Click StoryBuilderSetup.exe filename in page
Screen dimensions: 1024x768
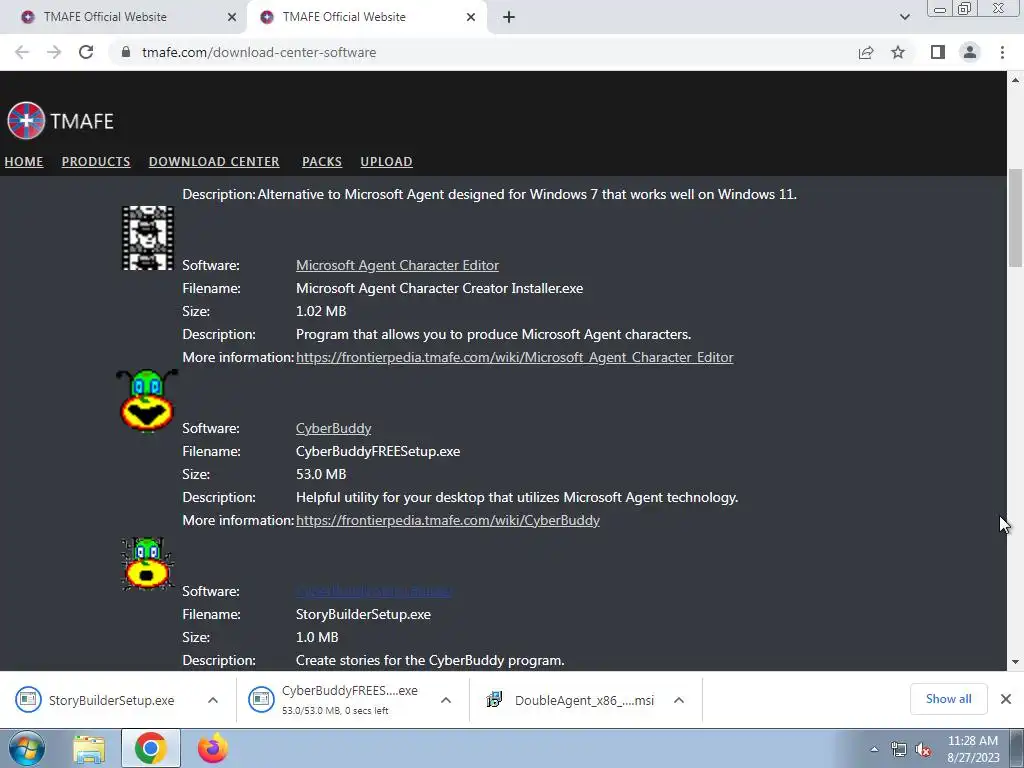tap(363, 615)
